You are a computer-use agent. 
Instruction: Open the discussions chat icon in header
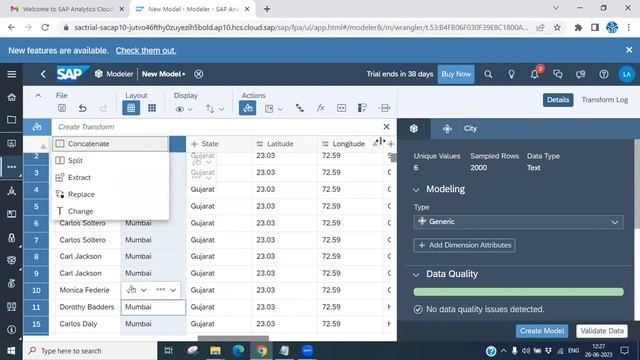tap(558, 74)
